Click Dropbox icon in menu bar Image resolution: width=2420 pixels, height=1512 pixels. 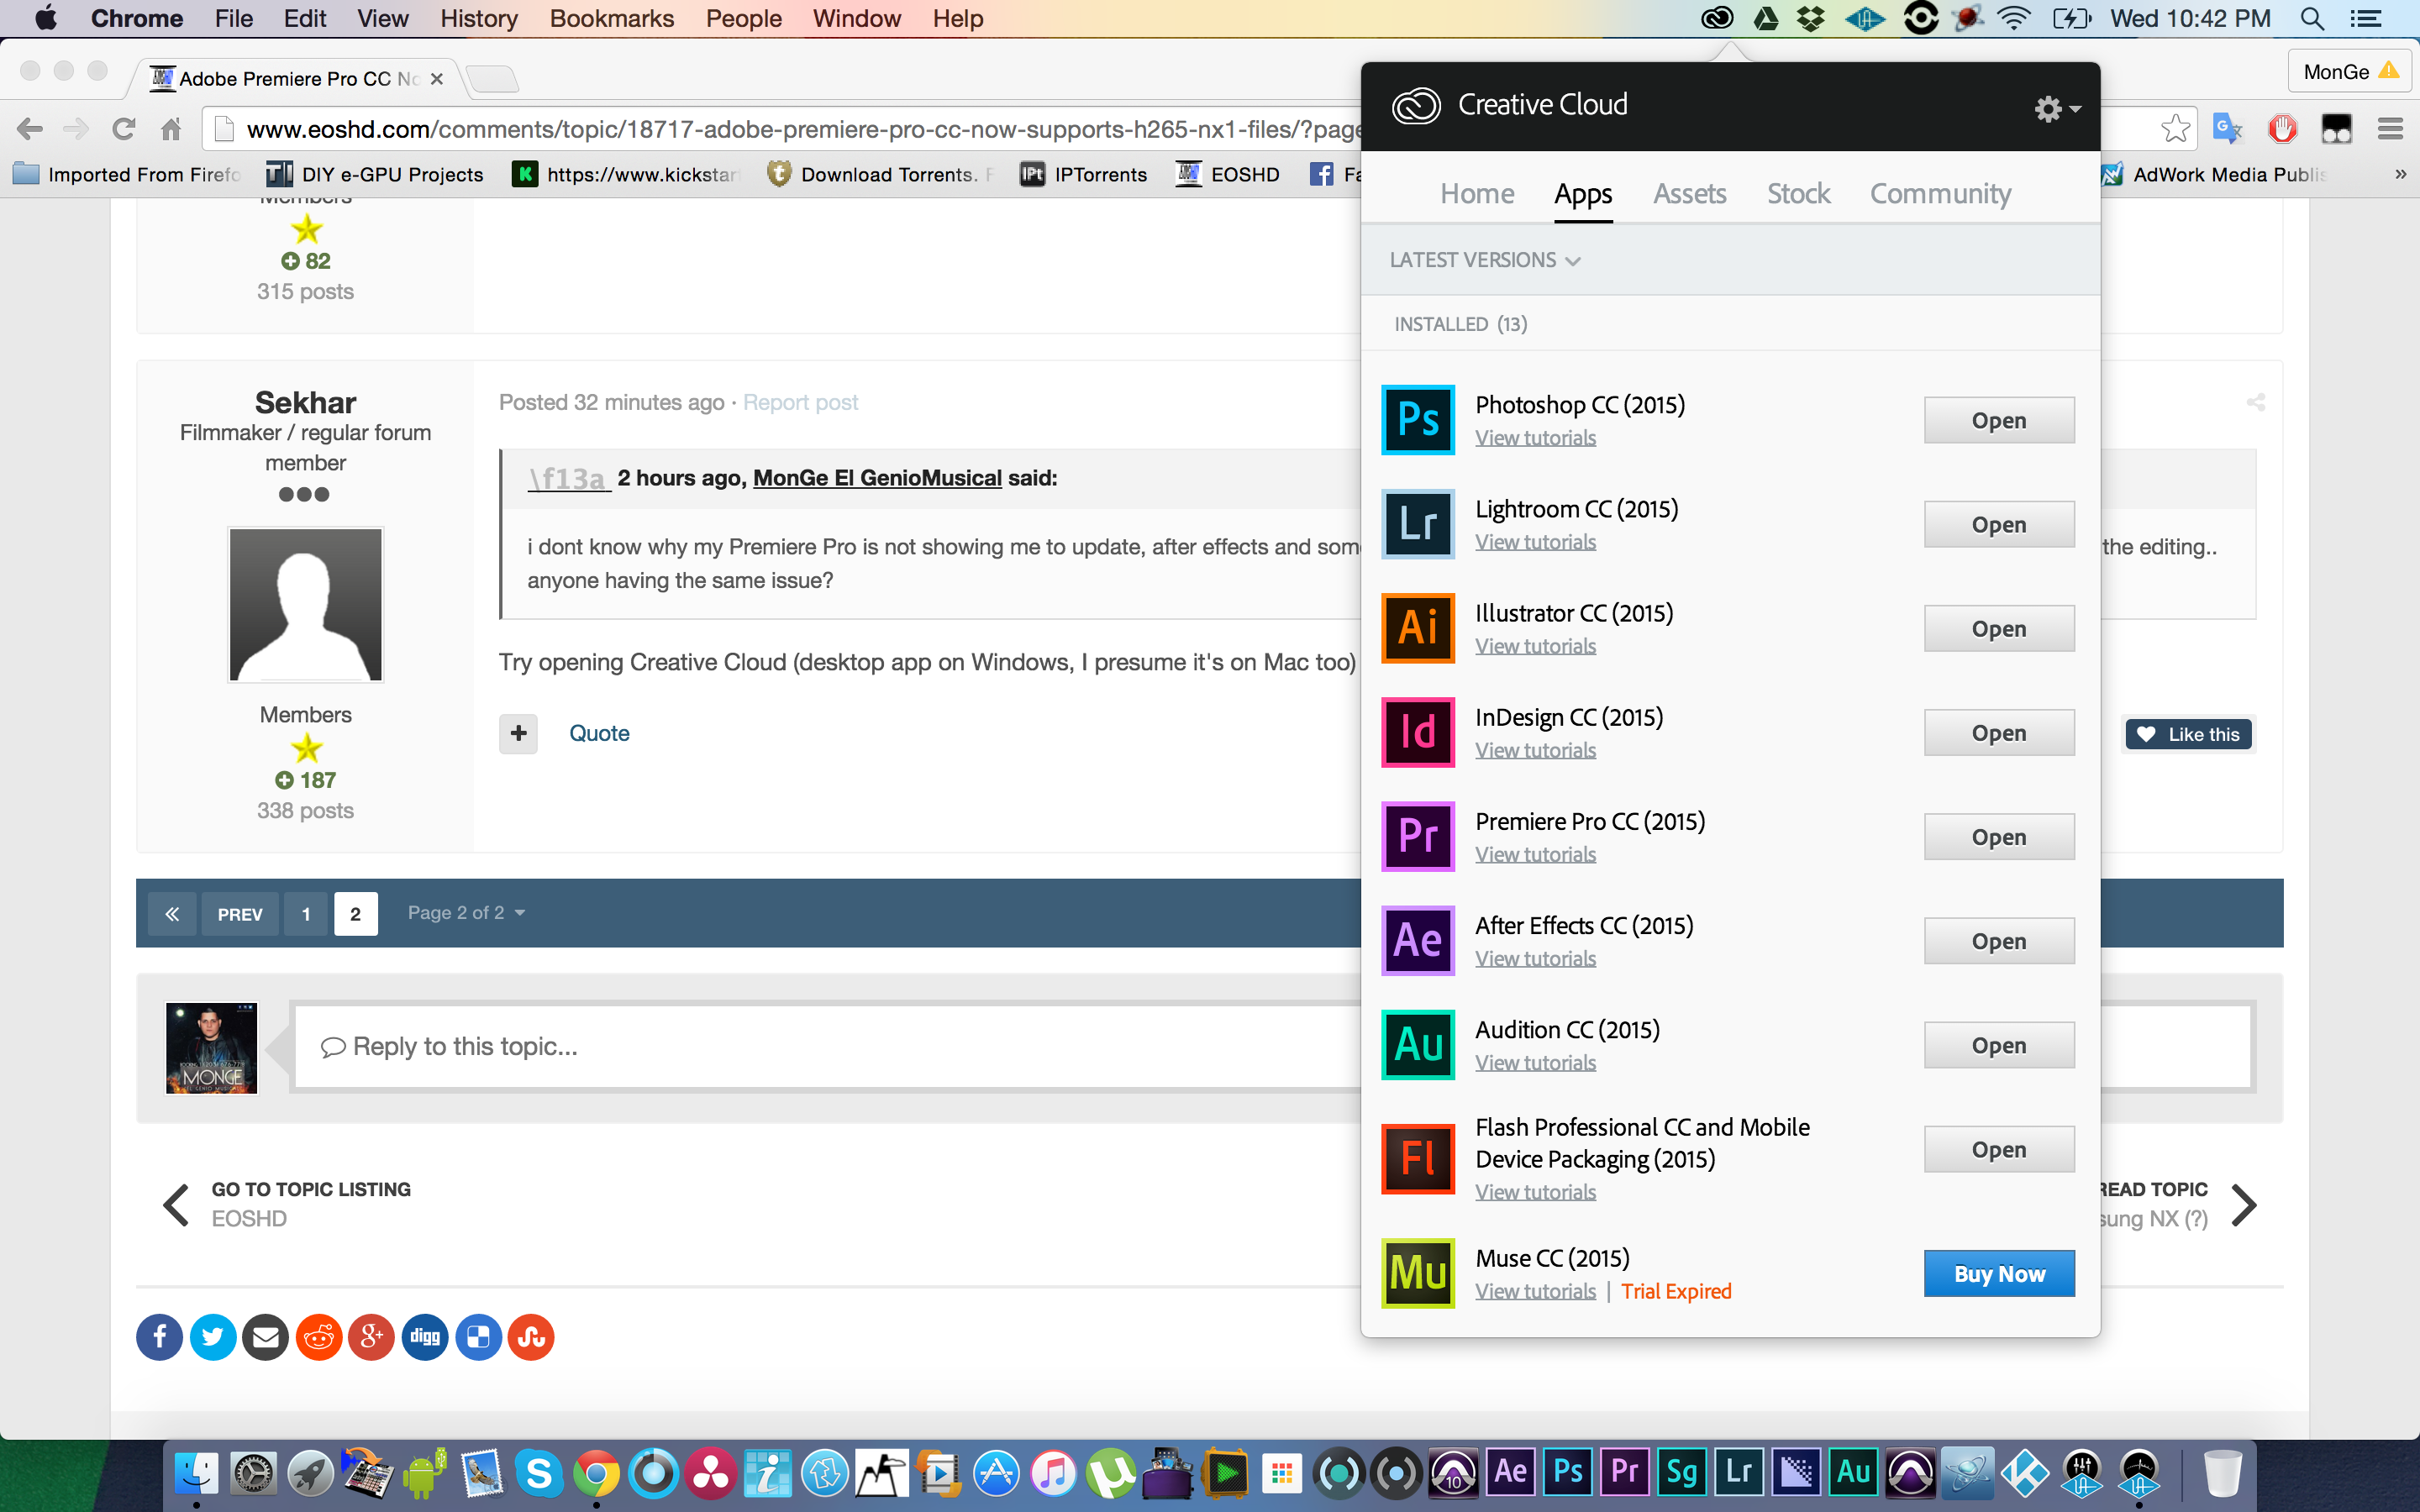tap(1811, 18)
